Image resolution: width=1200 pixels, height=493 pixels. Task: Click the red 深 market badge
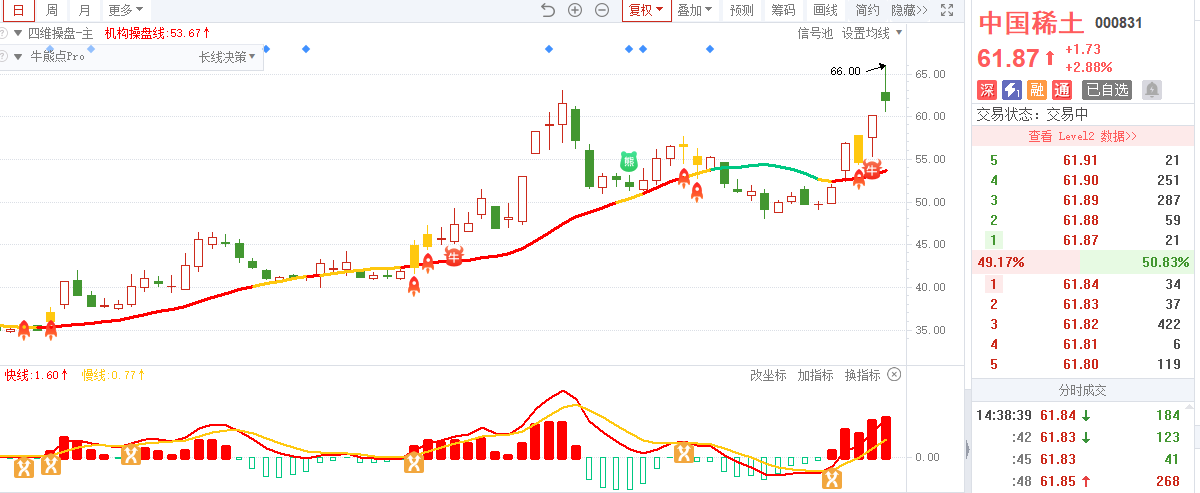[x=986, y=90]
